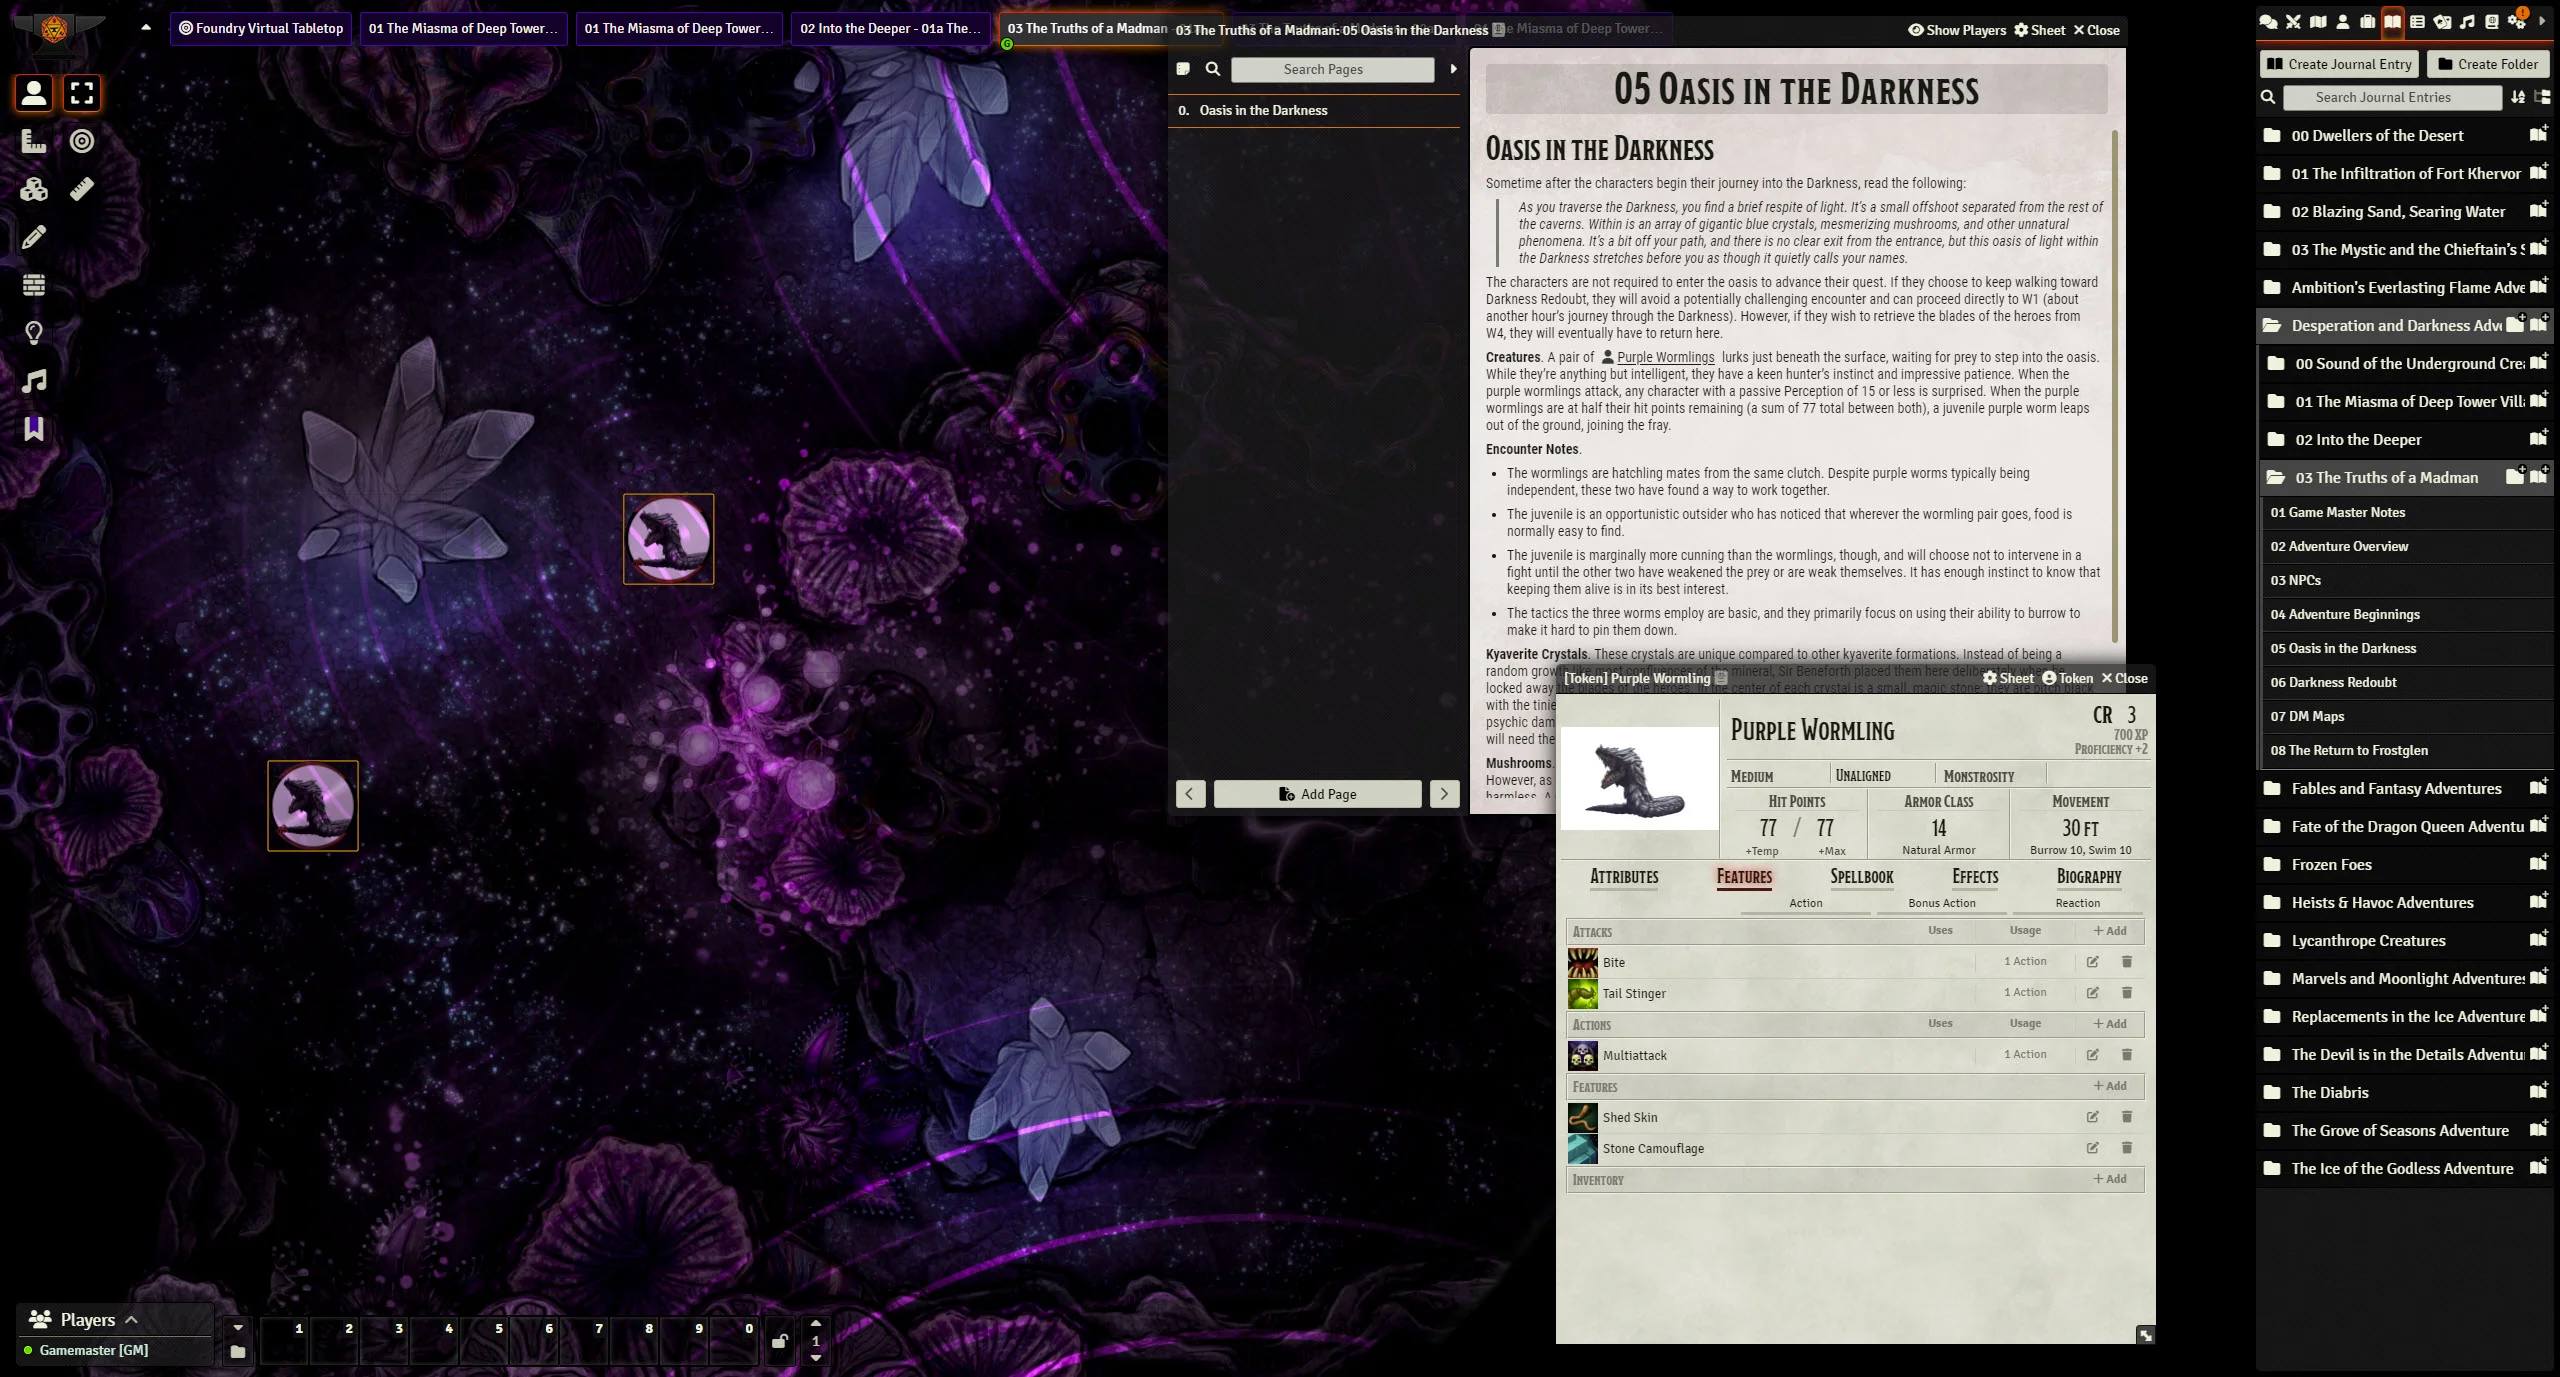Switch to the Spellbook tab
This screenshot has width=2560, height=1377.
pyautogui.click(x=1861, y=877)
